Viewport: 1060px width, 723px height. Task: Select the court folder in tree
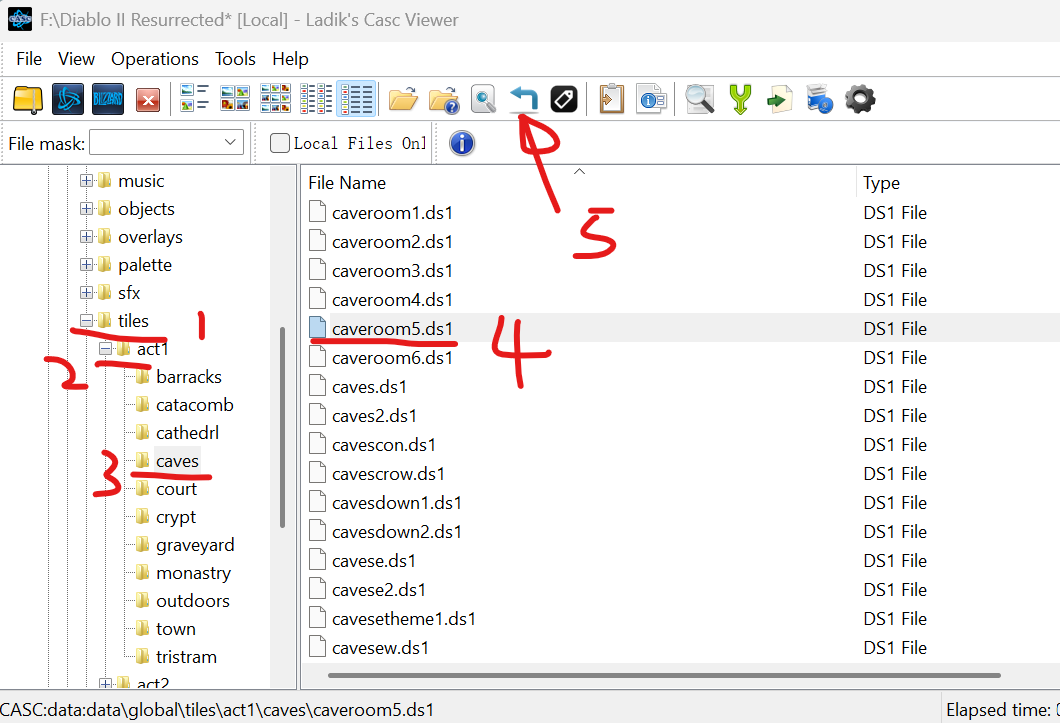click(176, 489)
